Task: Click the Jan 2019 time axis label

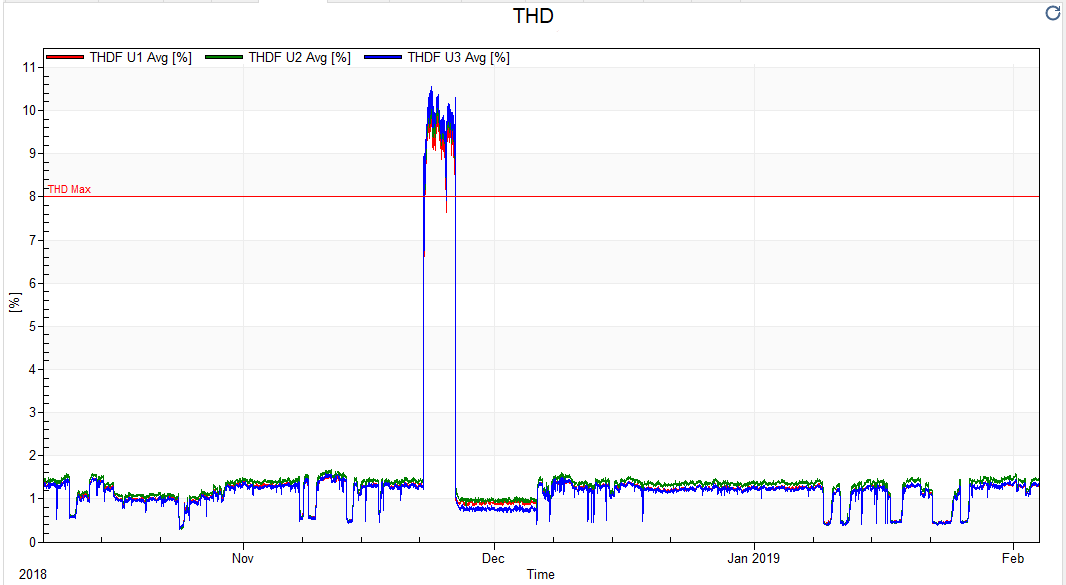Action: [x=753, y=558]
